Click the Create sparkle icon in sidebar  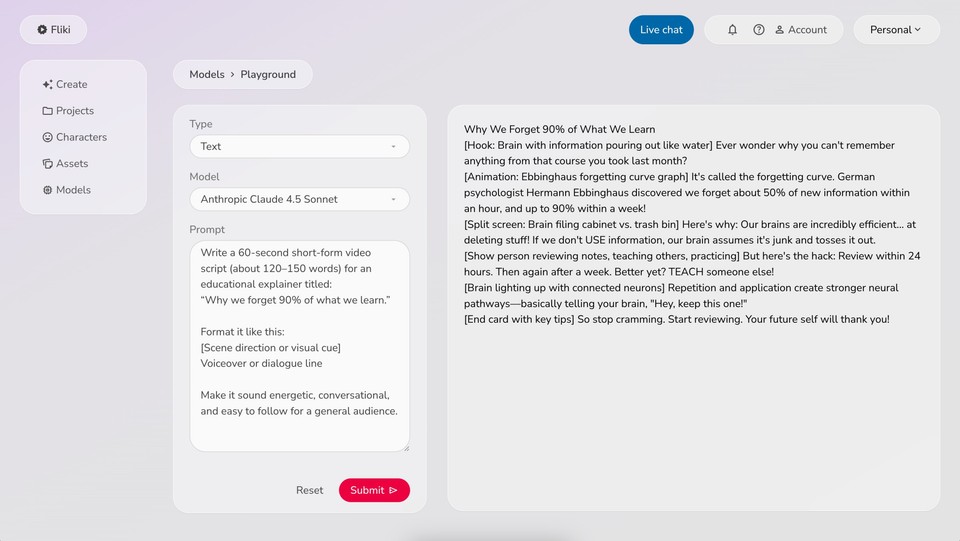[47, 85]
